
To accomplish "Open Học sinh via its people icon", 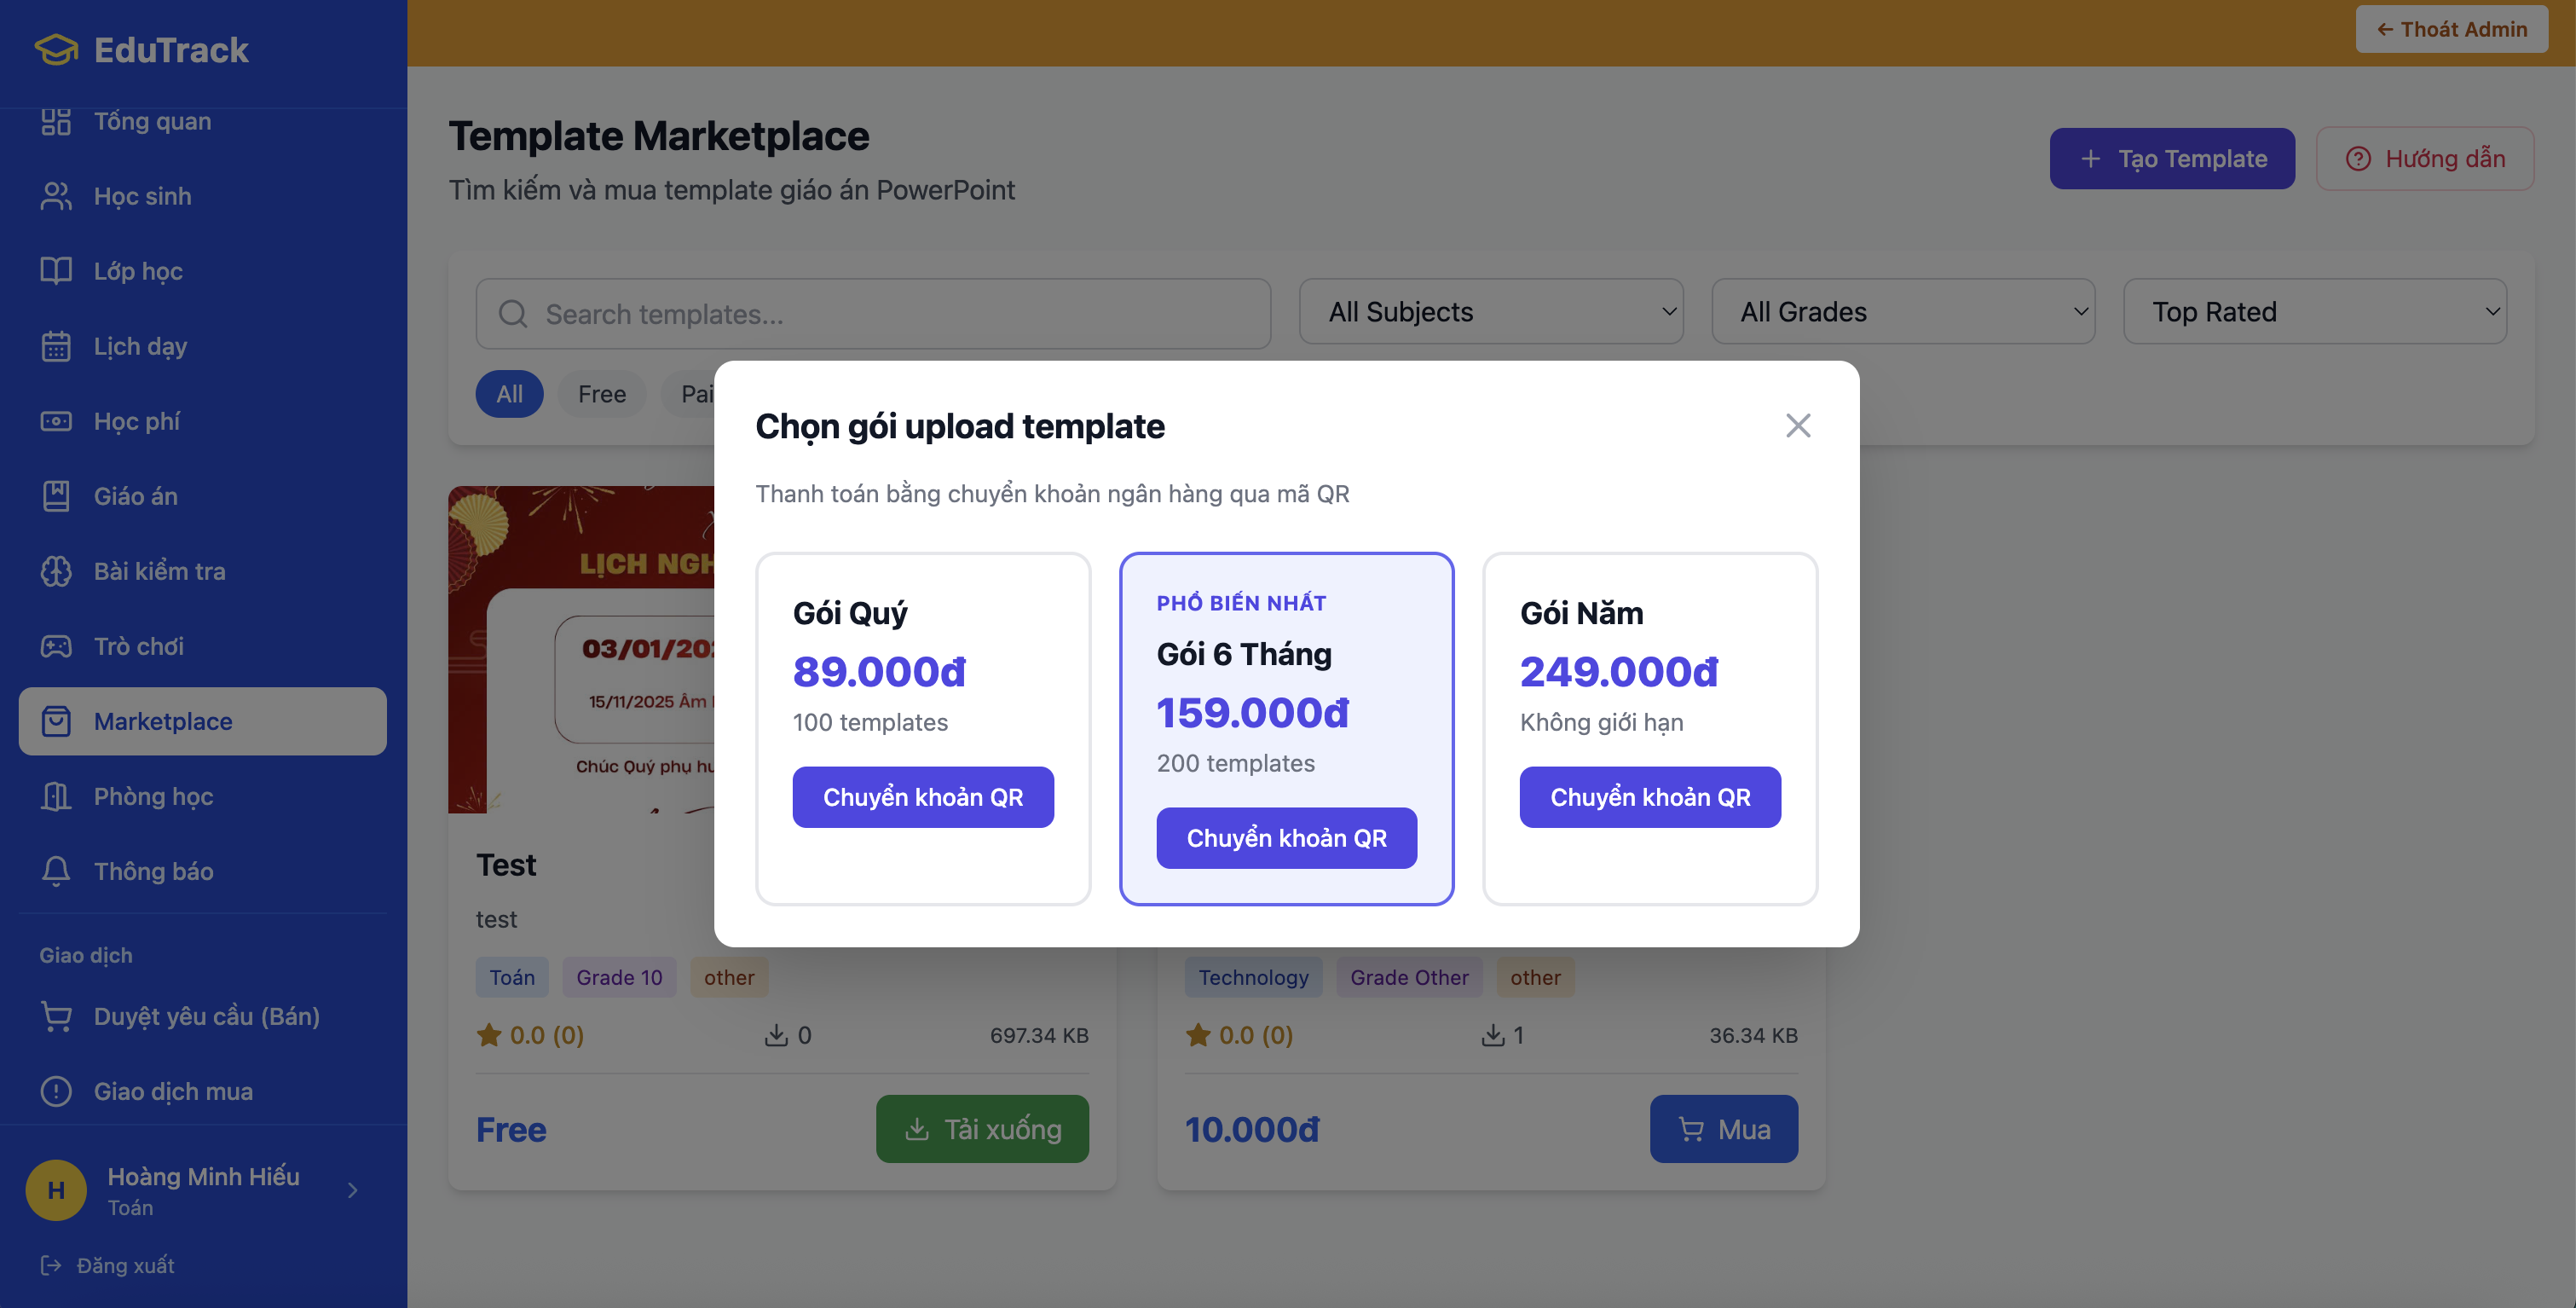I will coord(56,196).
